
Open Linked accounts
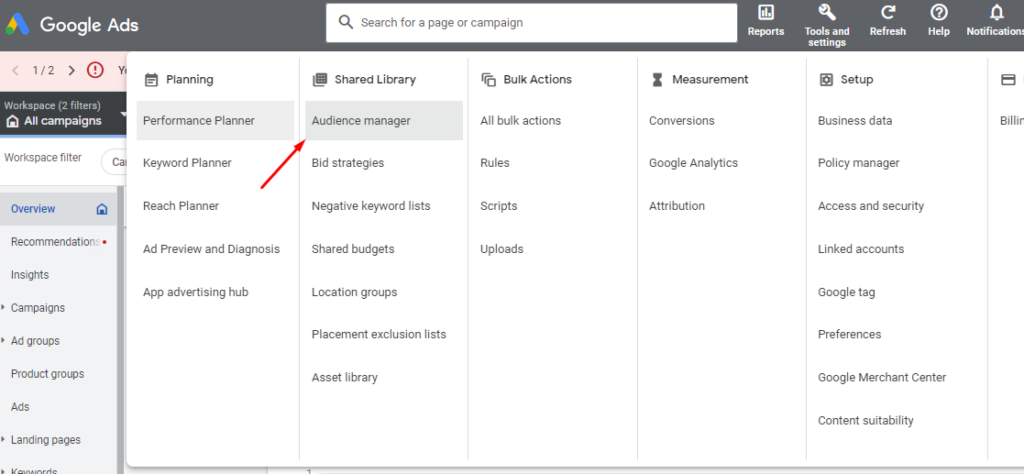point(861,249)
